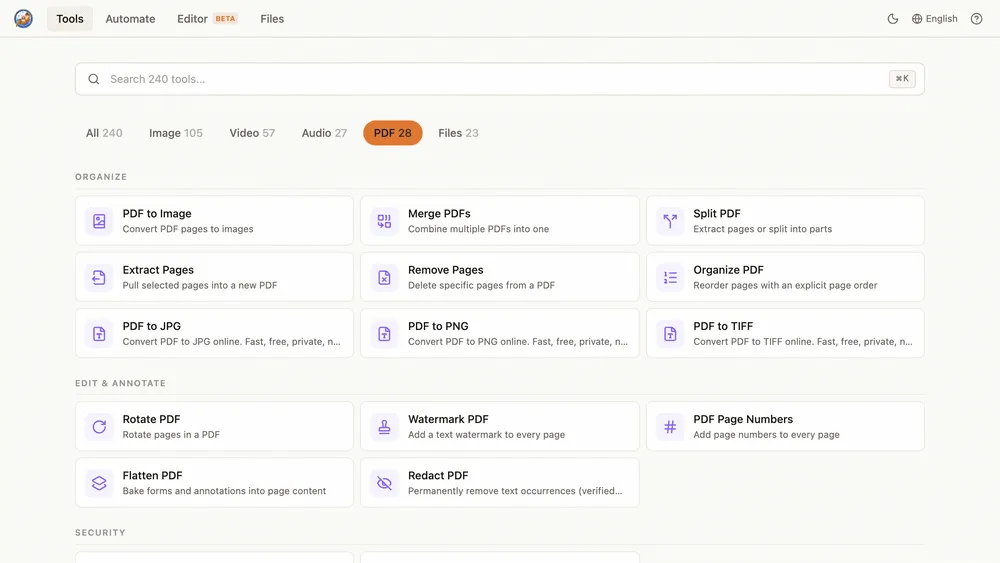Select the PDF 28 category pill

pos(392,133)
